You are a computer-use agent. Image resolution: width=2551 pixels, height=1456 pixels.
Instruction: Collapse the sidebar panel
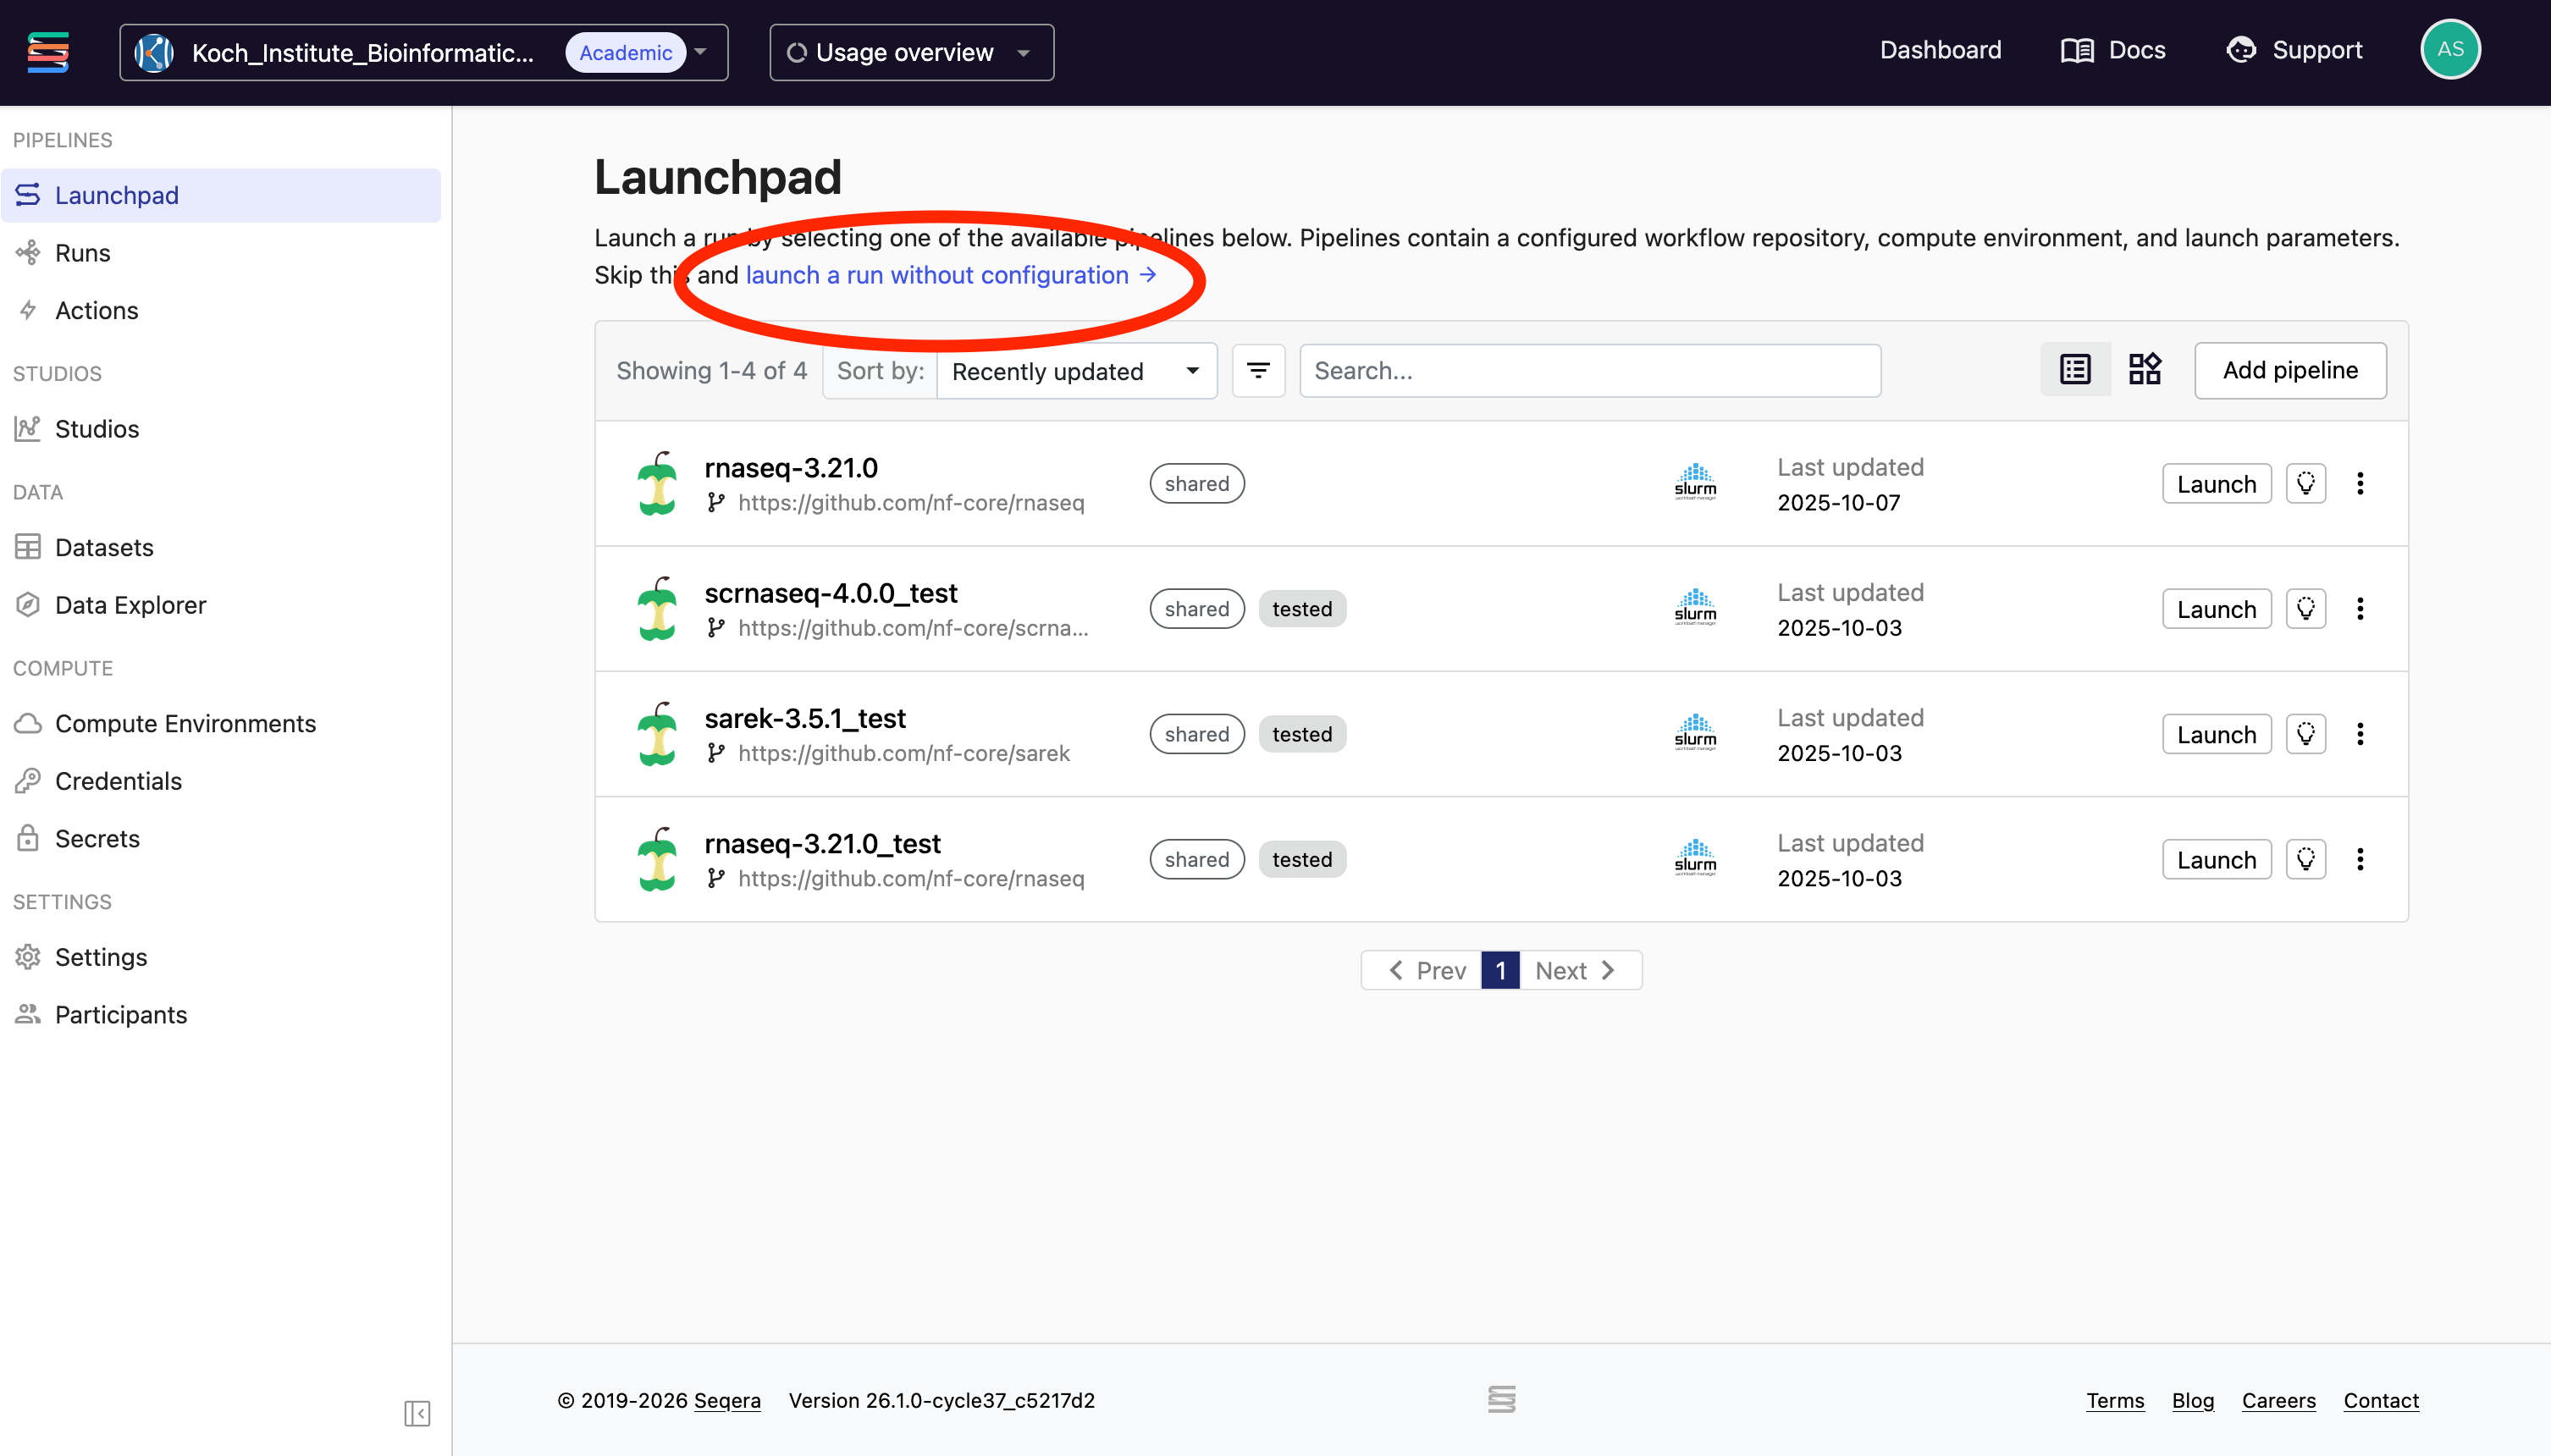point(417,1413)
